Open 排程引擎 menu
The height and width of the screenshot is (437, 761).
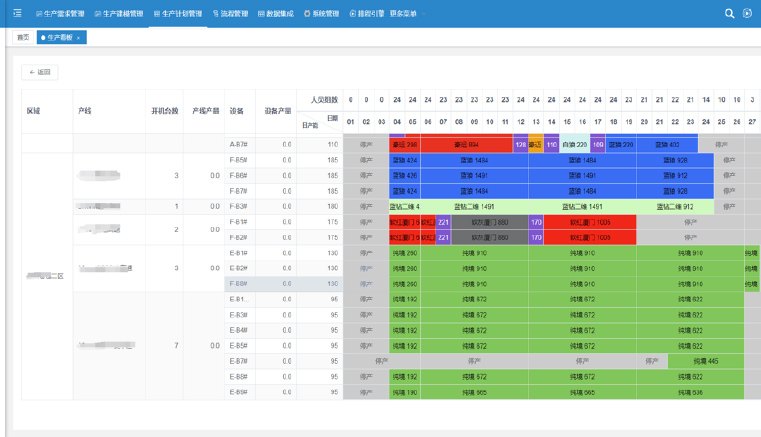click(367, 14)
